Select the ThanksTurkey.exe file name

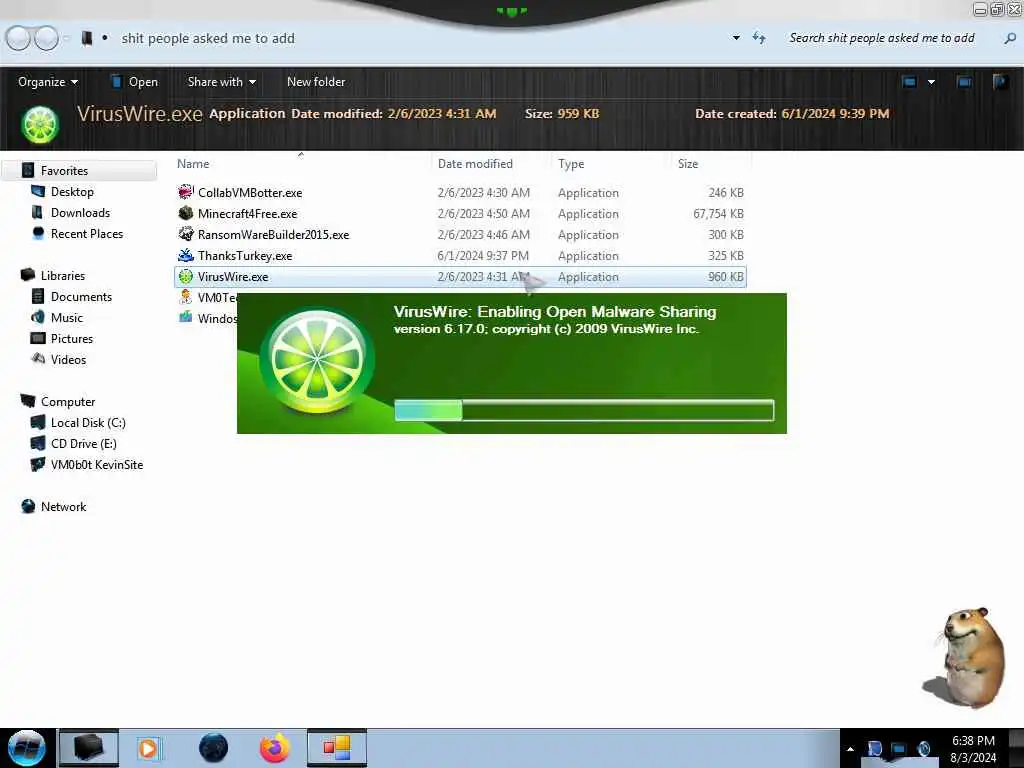click(x=245, y=255)
